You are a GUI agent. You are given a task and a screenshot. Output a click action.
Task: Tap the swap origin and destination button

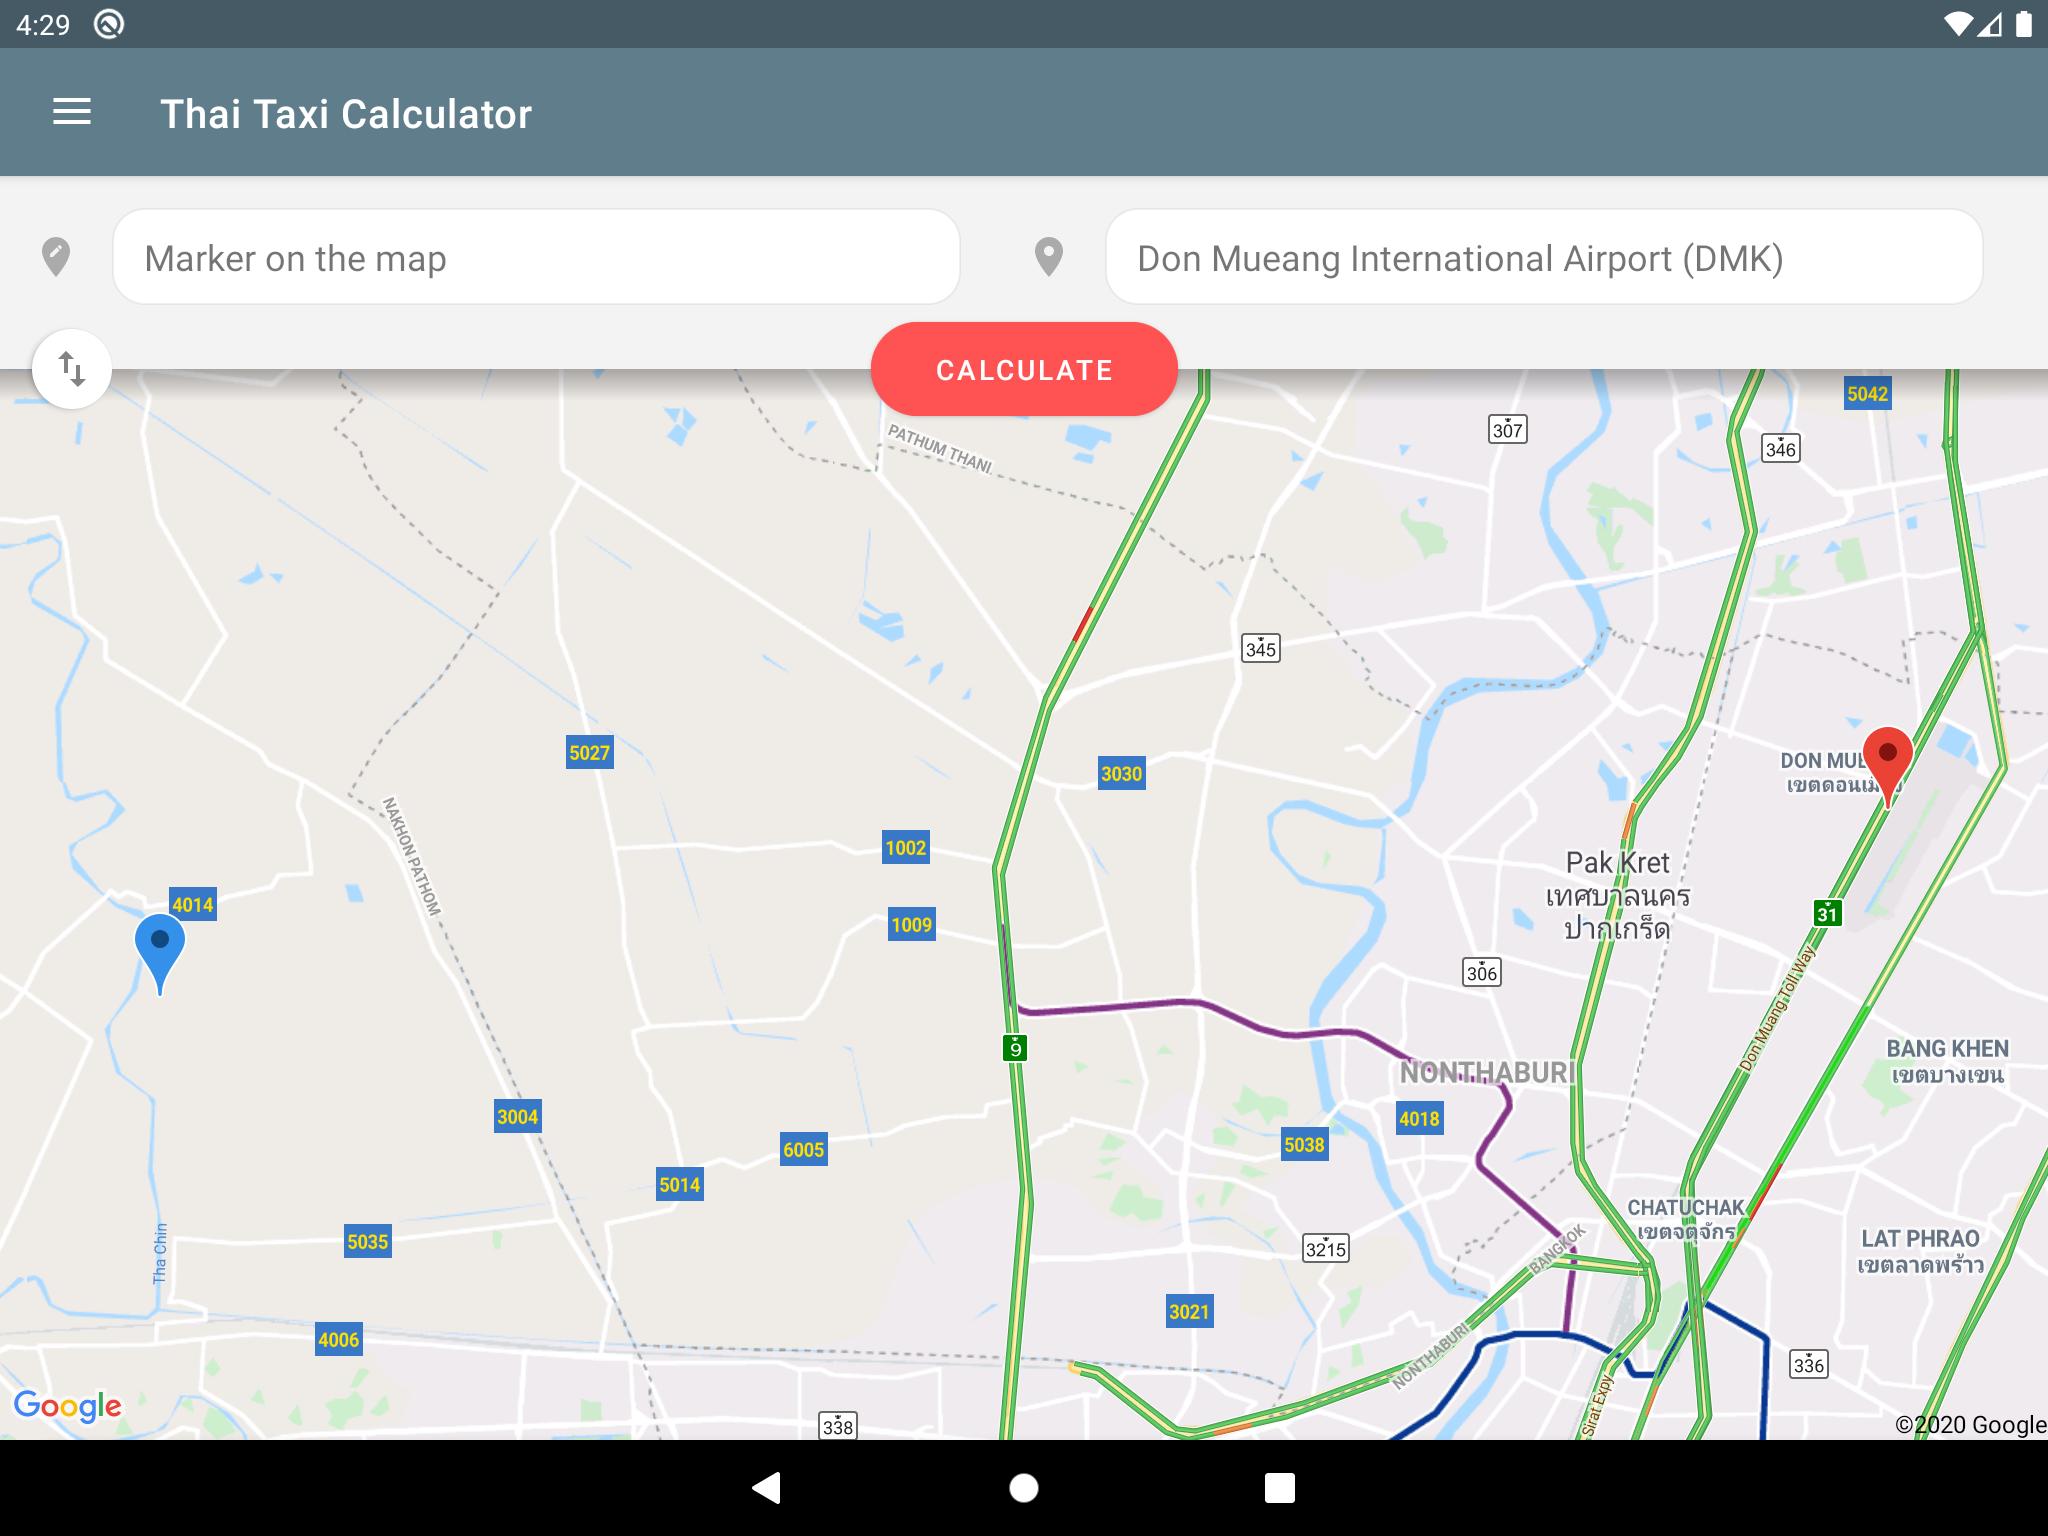click(x=72, y=369)
